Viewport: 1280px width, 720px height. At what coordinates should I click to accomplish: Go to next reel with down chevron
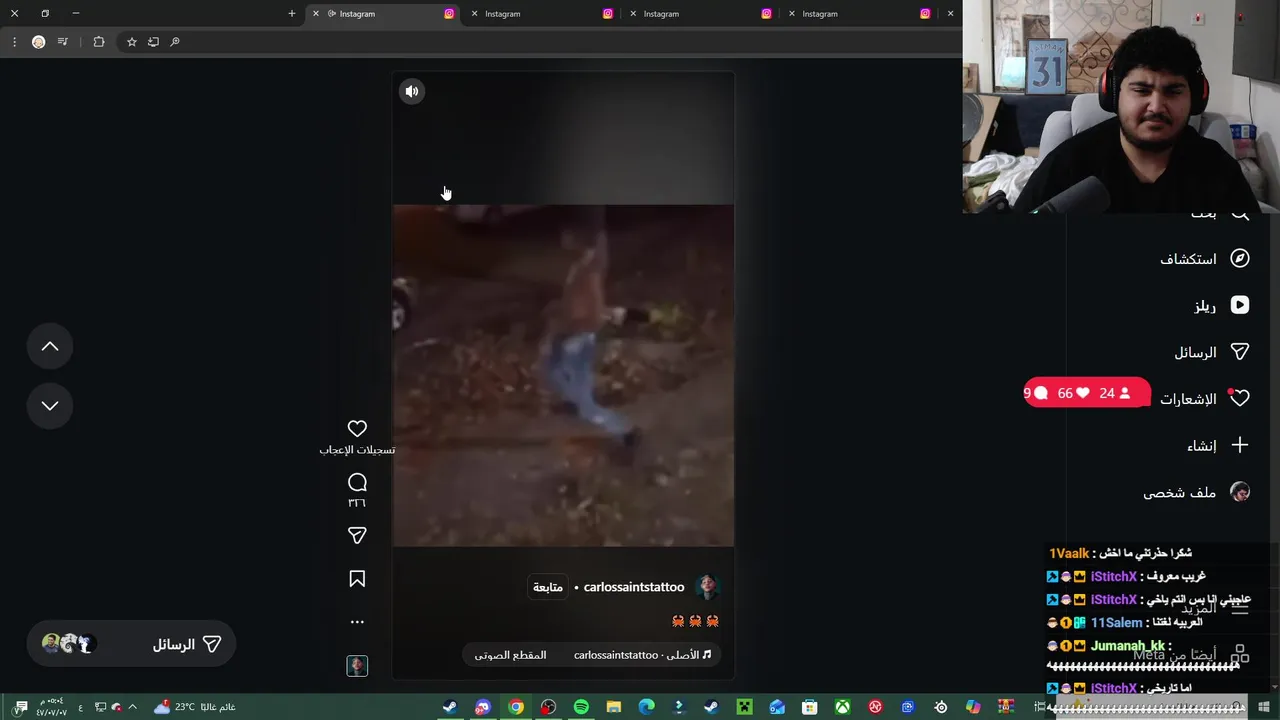50,405
